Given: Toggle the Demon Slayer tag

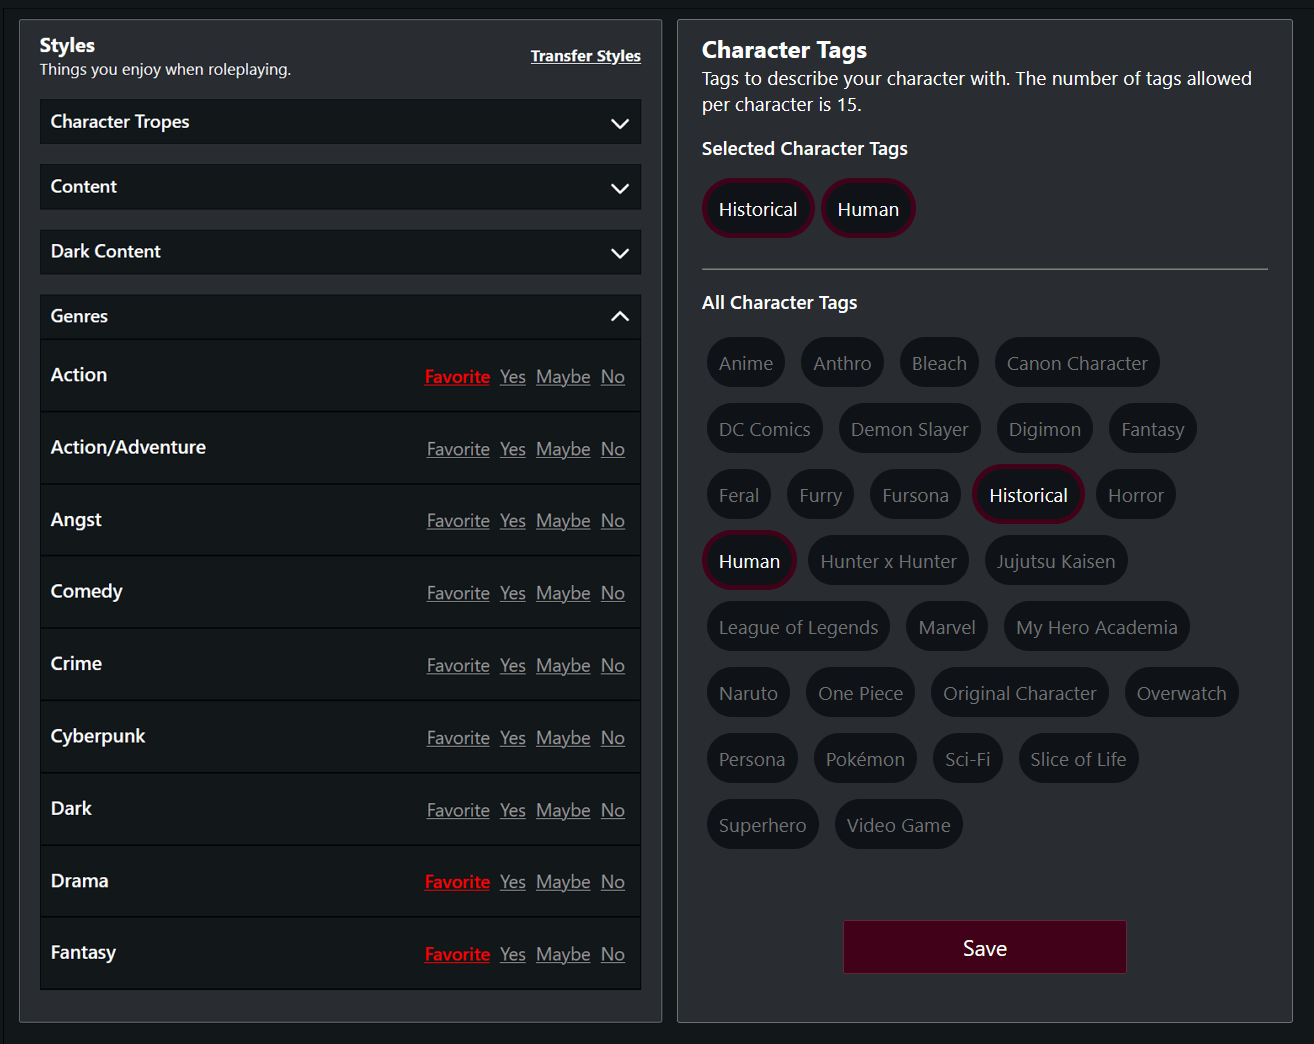Looking at the screenshot, I should [x=910, y=429].
